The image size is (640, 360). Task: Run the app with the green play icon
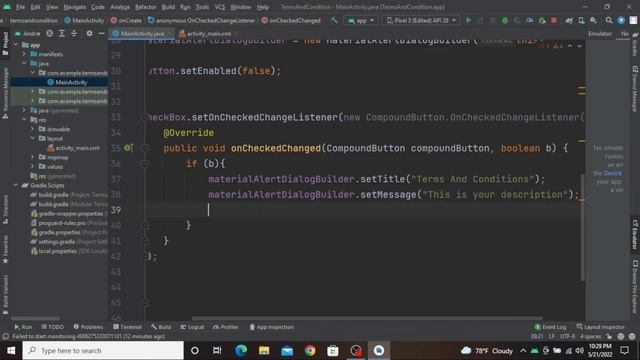pos(469,20)
